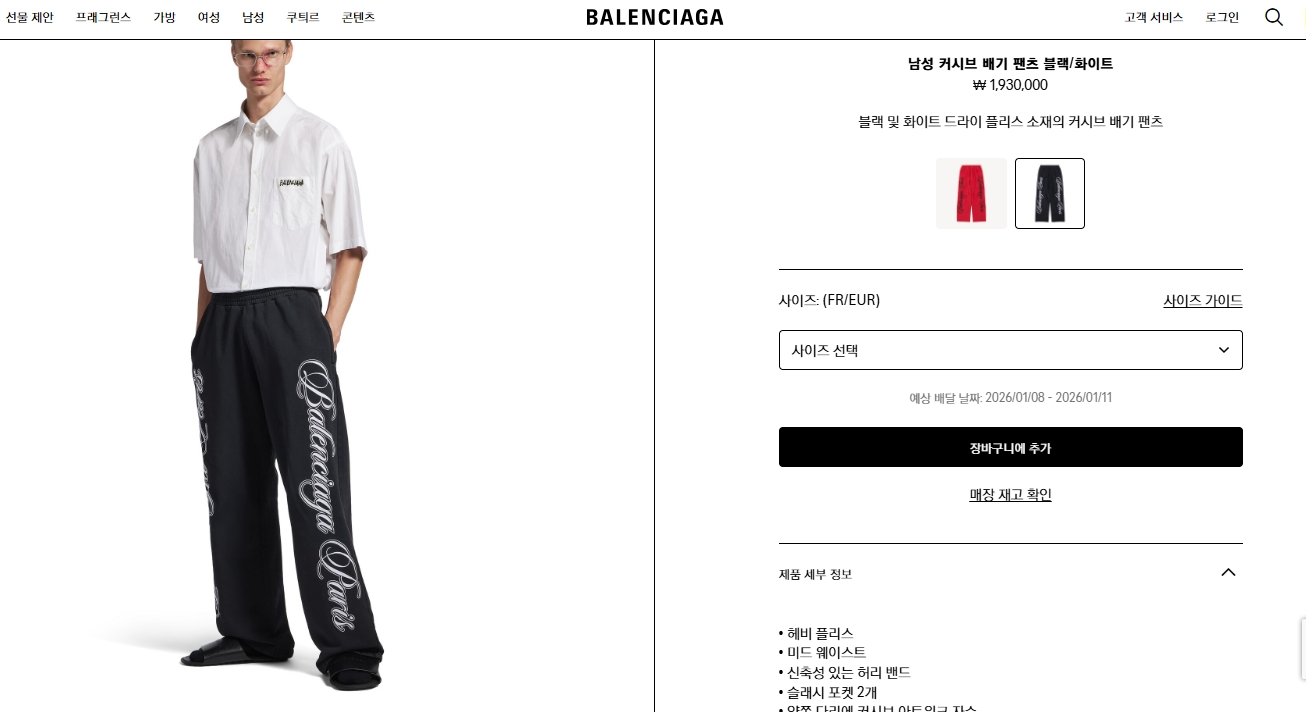Open the 쿠튀르 menu
Screen dimensions: 1306x712
(x=303, y=17)
